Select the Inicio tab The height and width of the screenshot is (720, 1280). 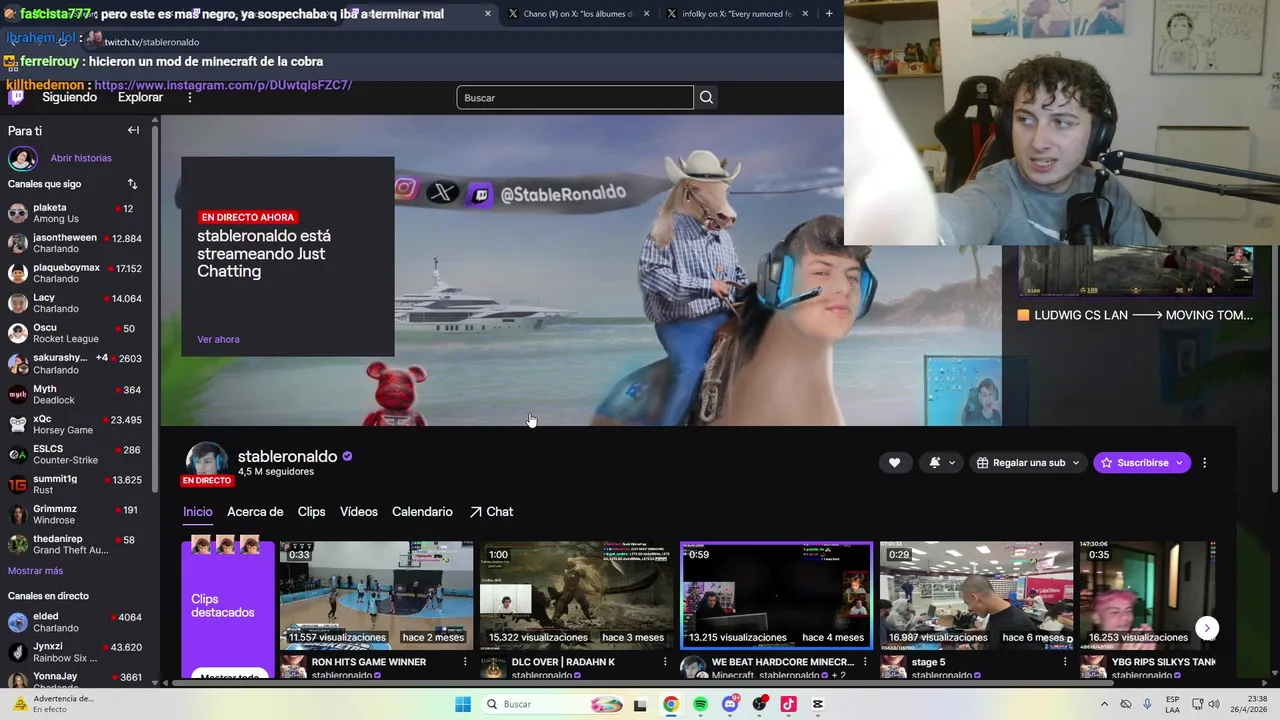(x=198, y=512)
